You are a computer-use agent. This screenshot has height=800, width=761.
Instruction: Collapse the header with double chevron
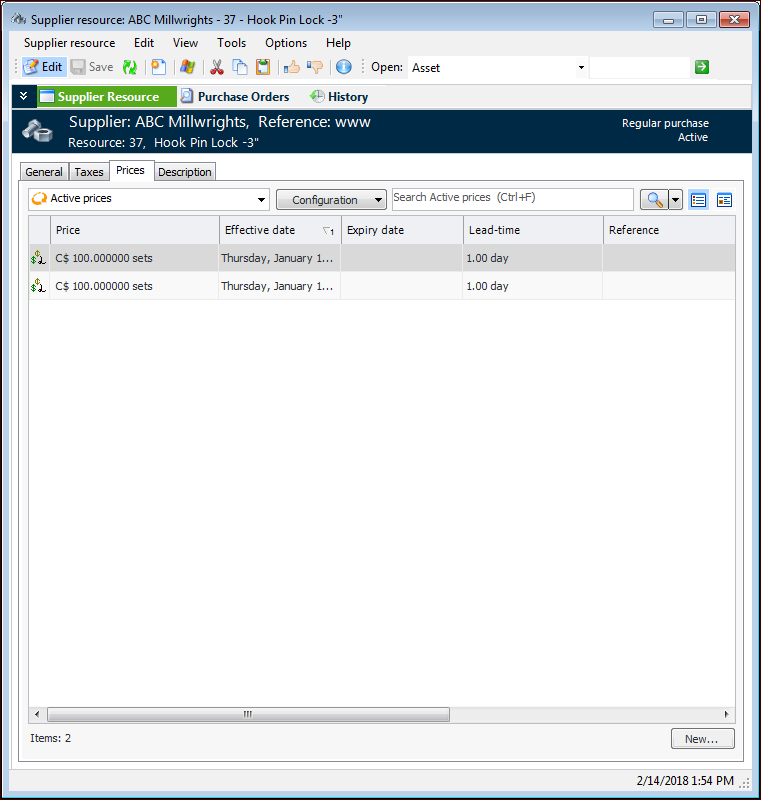pos(23,96)
